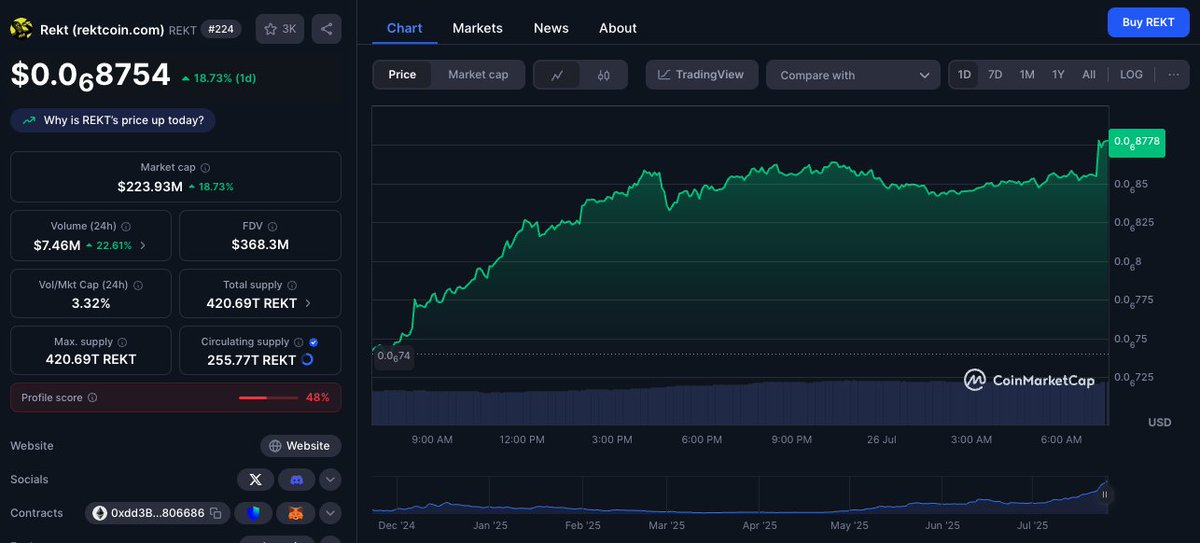Click the 0.0₆8778 current price label
1200x543 pixels.
pos(1137,142)
